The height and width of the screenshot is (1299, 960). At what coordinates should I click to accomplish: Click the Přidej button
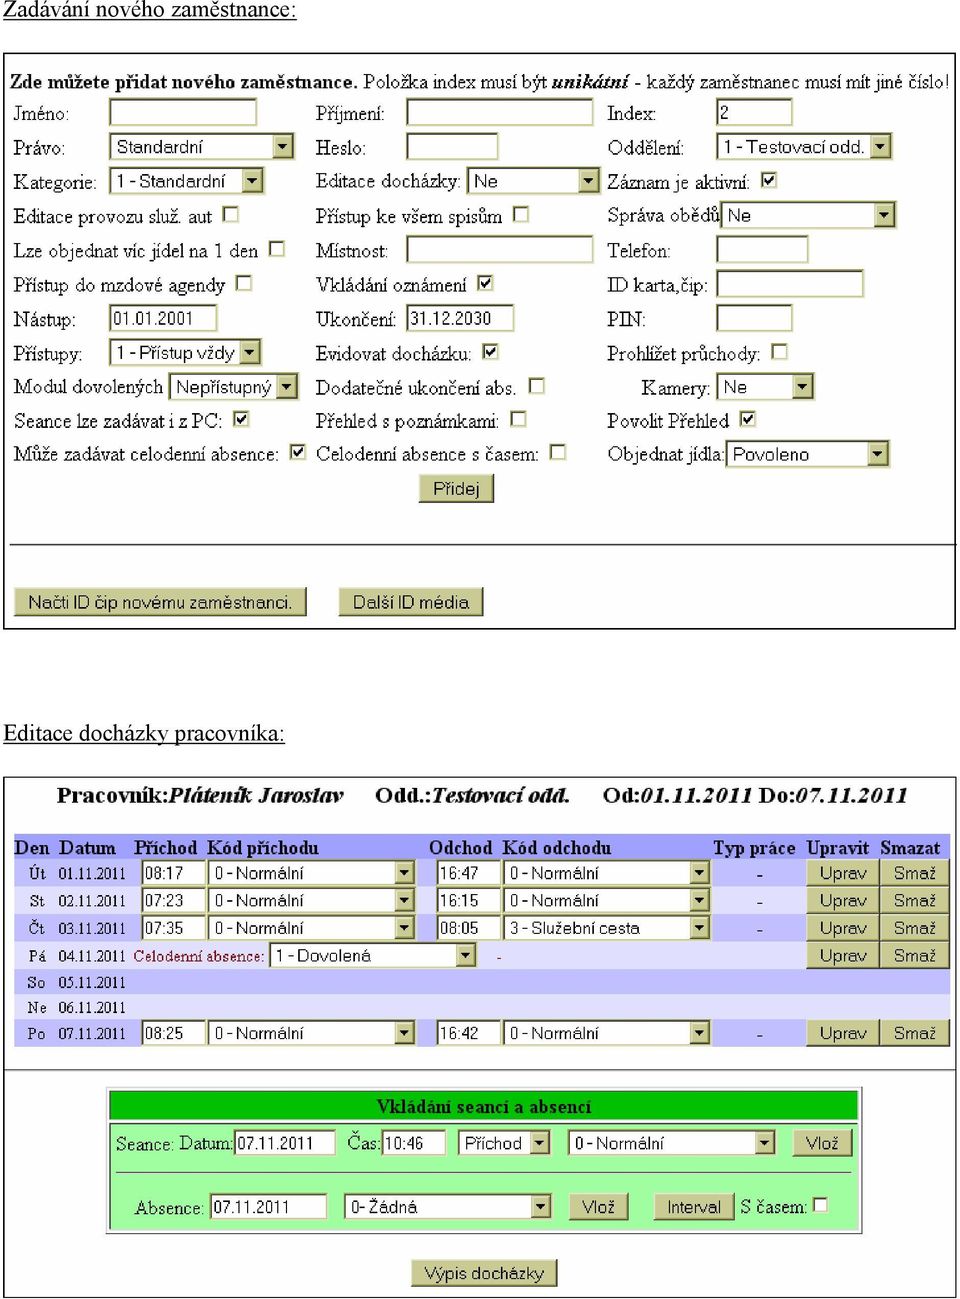(457, 488)
